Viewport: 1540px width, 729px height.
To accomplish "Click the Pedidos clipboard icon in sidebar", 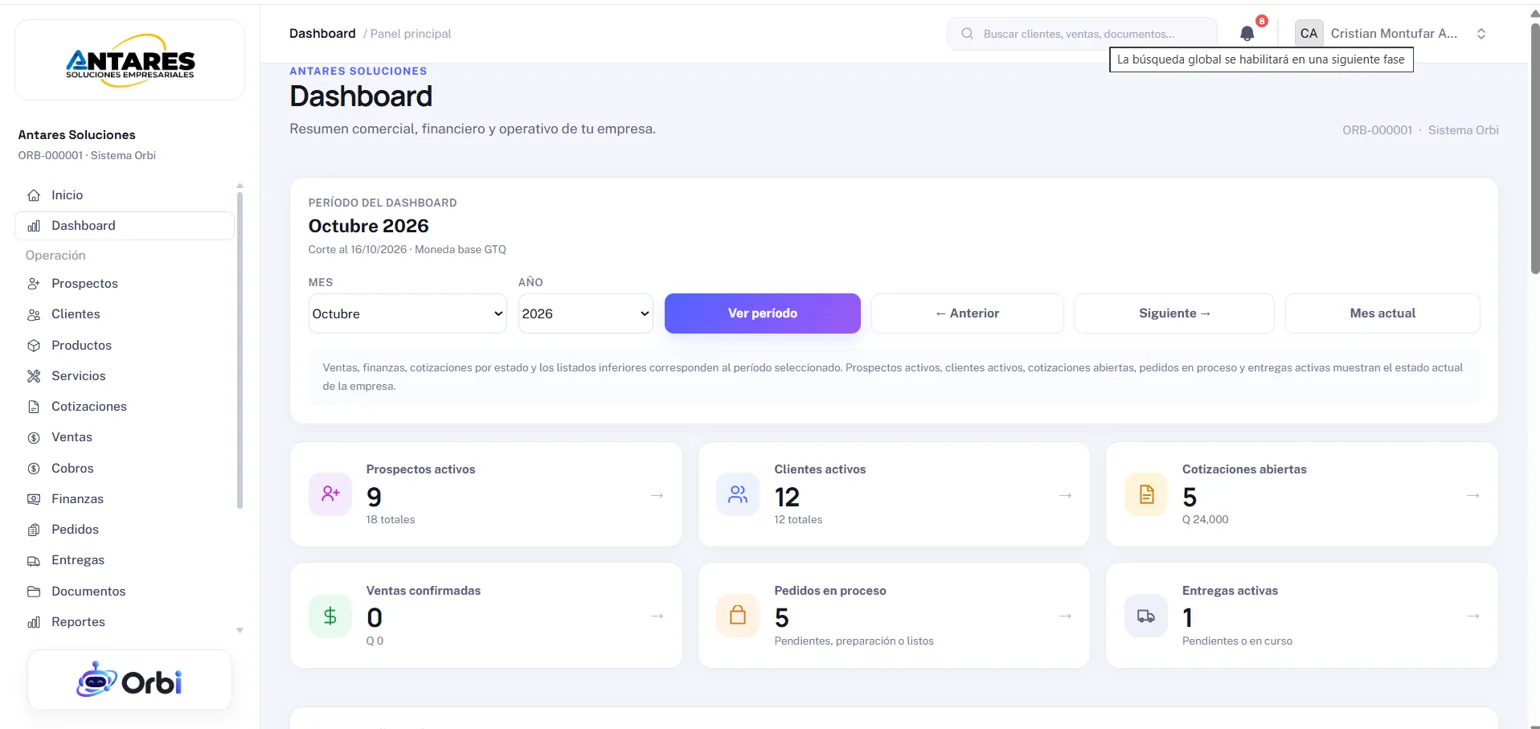I will [x=33, y=530].
